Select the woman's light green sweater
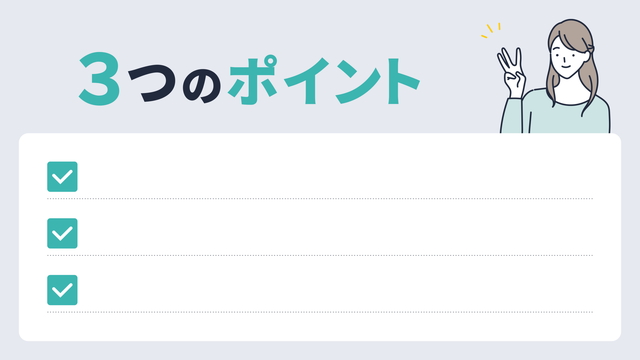Screen dimensions: 640x360 555,112
